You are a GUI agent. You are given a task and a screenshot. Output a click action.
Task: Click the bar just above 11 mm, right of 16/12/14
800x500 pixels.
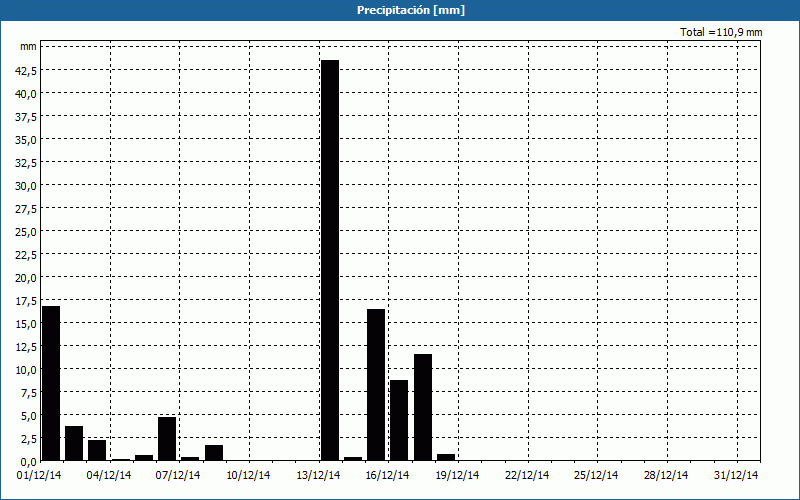(x=423, y=407)
